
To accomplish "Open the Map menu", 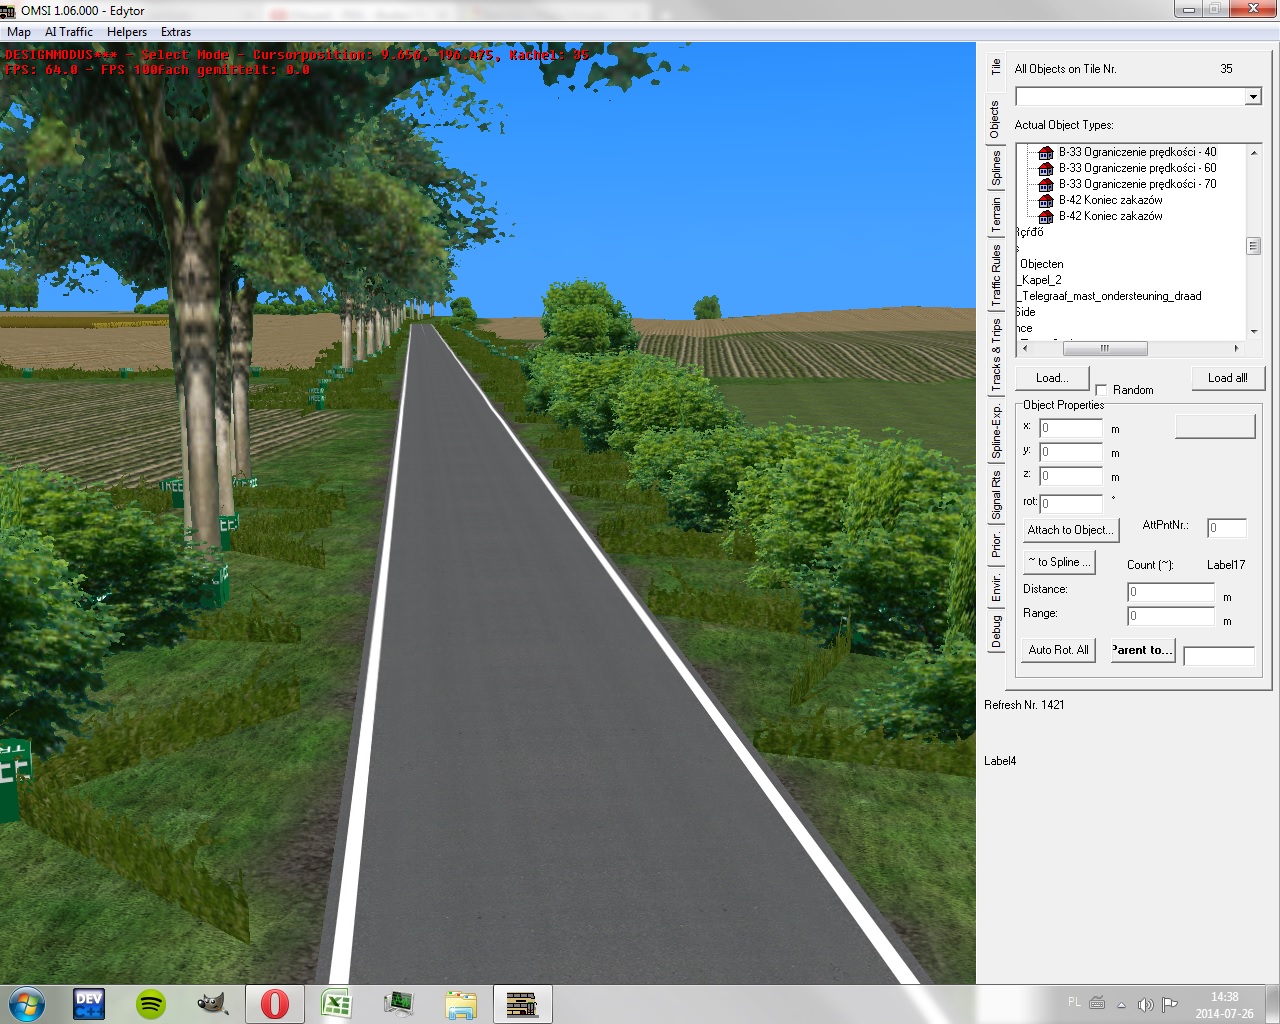I will [x=19, y=32].
